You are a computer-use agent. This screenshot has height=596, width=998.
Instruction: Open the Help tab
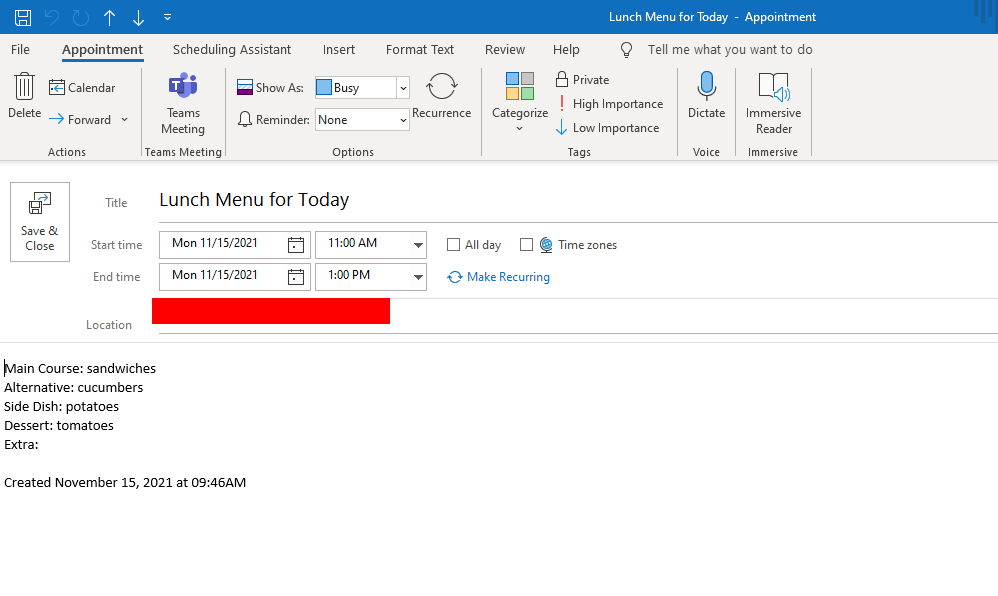[x=566, y=50]
